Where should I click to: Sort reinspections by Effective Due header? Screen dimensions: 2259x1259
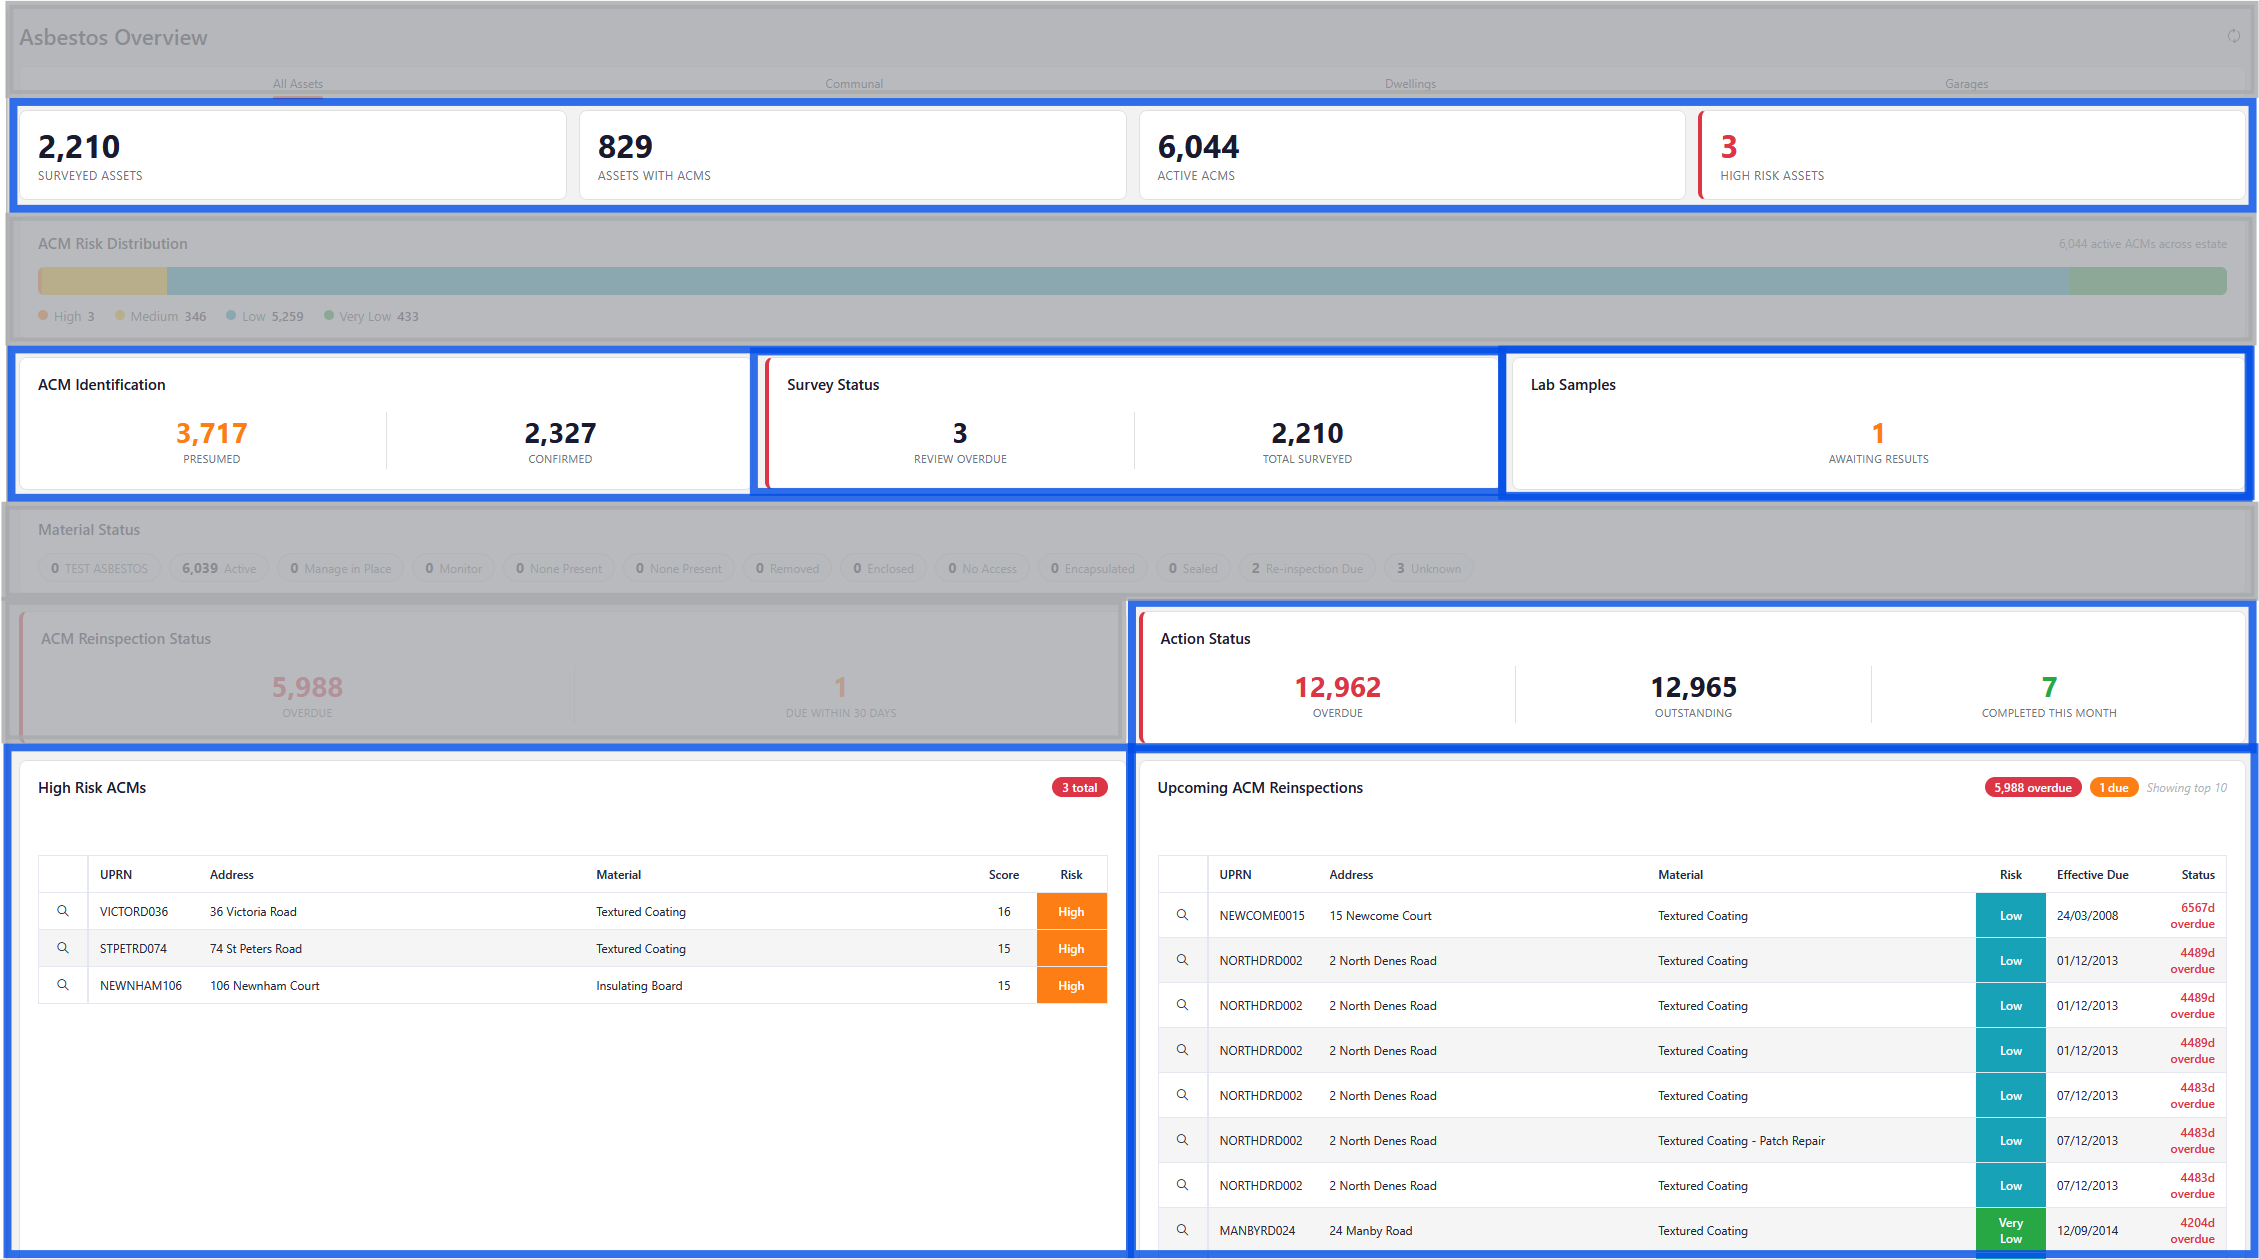(2092, 874)
